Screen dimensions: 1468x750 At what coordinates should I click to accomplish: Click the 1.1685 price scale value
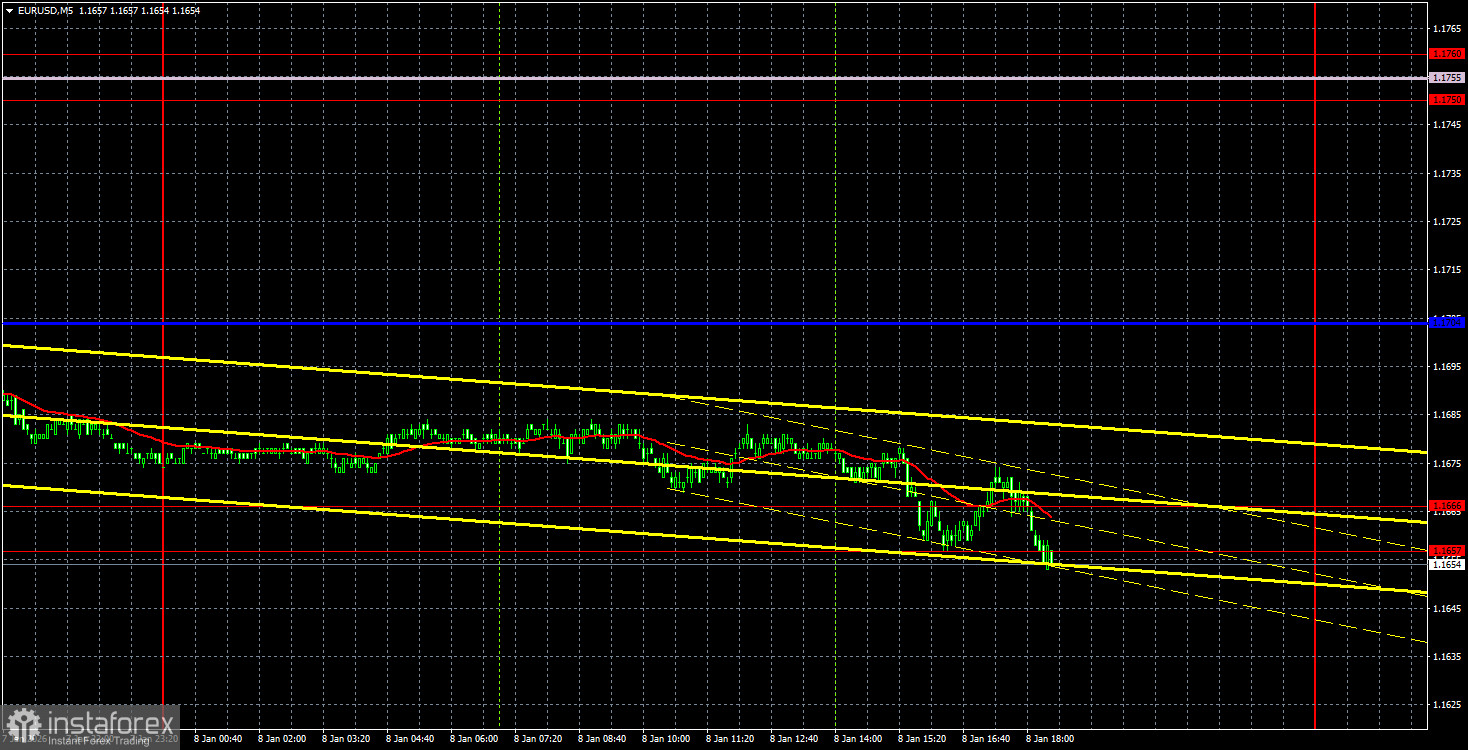(1447, 415)
